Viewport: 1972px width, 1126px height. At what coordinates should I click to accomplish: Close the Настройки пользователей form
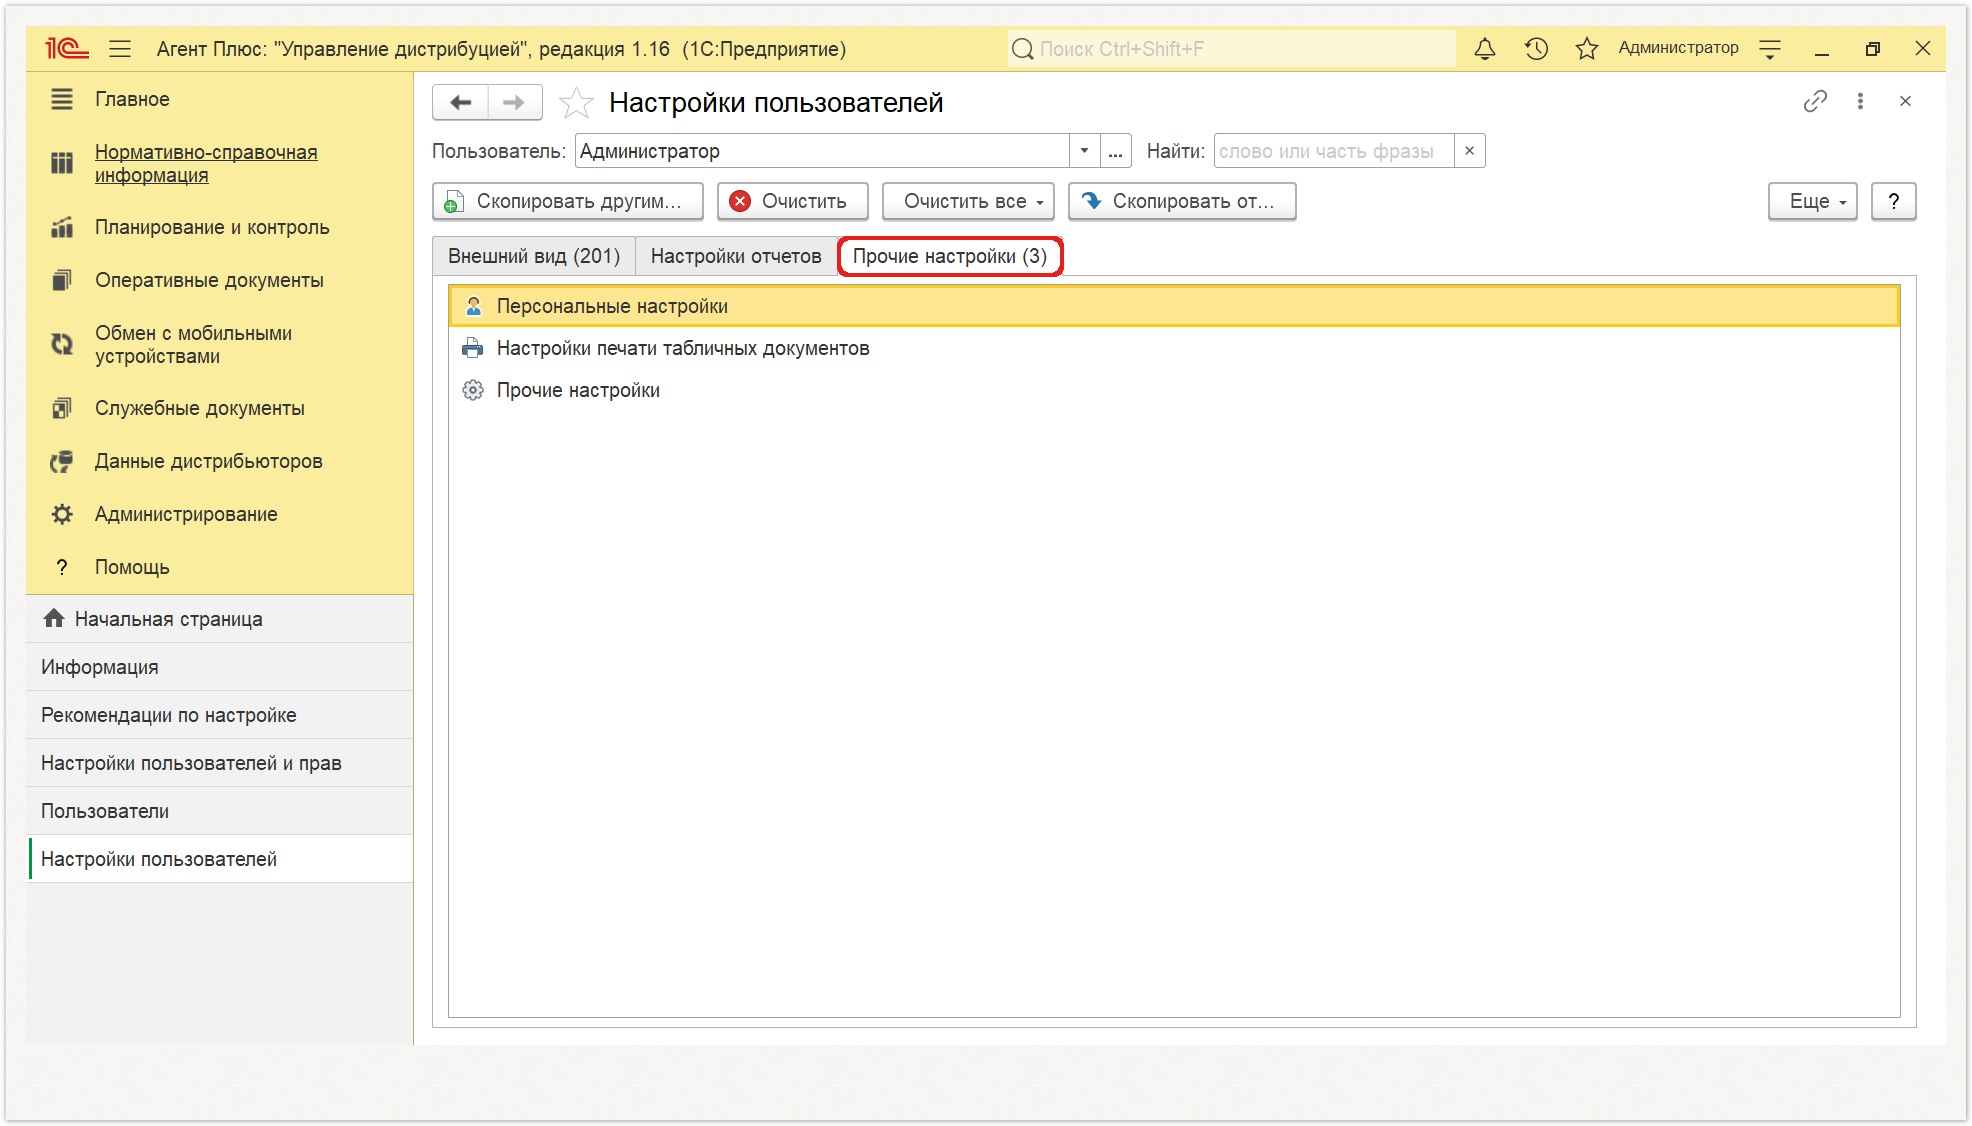pyautogui.click(x=1905, y=101)
